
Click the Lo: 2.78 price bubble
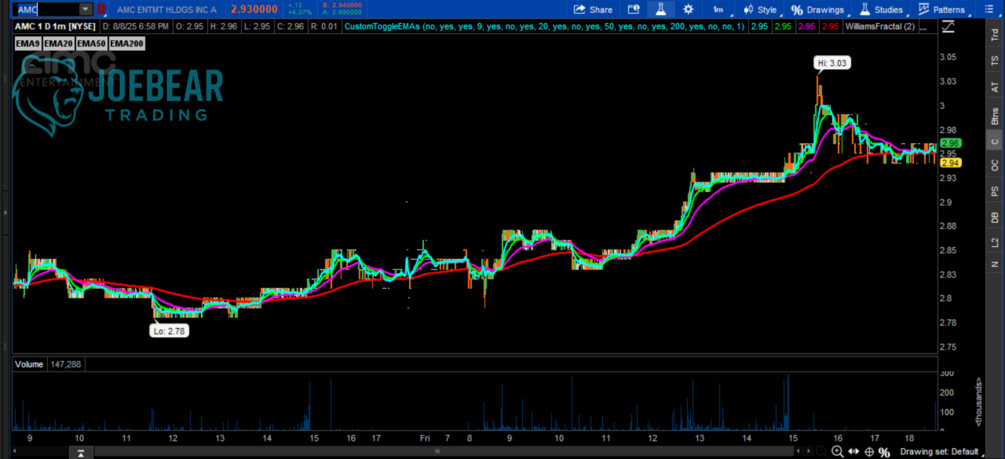tap(170, 331)
